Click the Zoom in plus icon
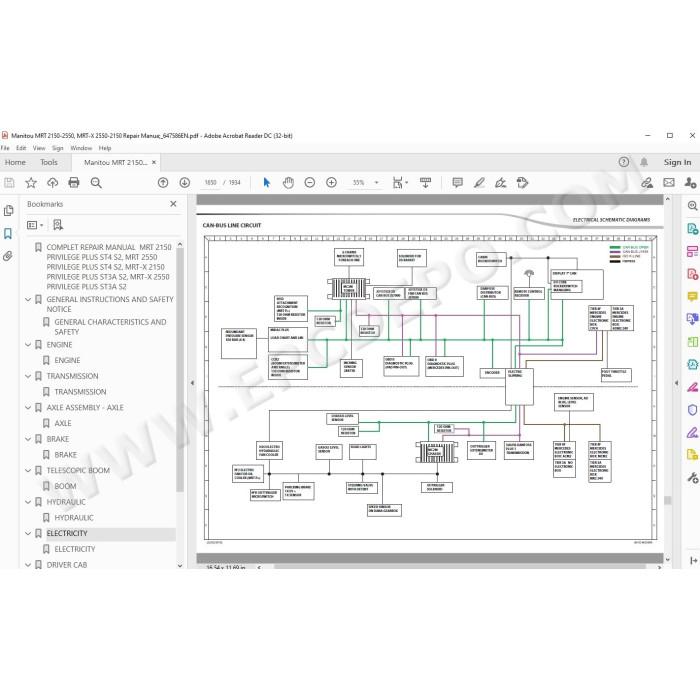This screenshot has height=700, width=700. coord(331,182)
